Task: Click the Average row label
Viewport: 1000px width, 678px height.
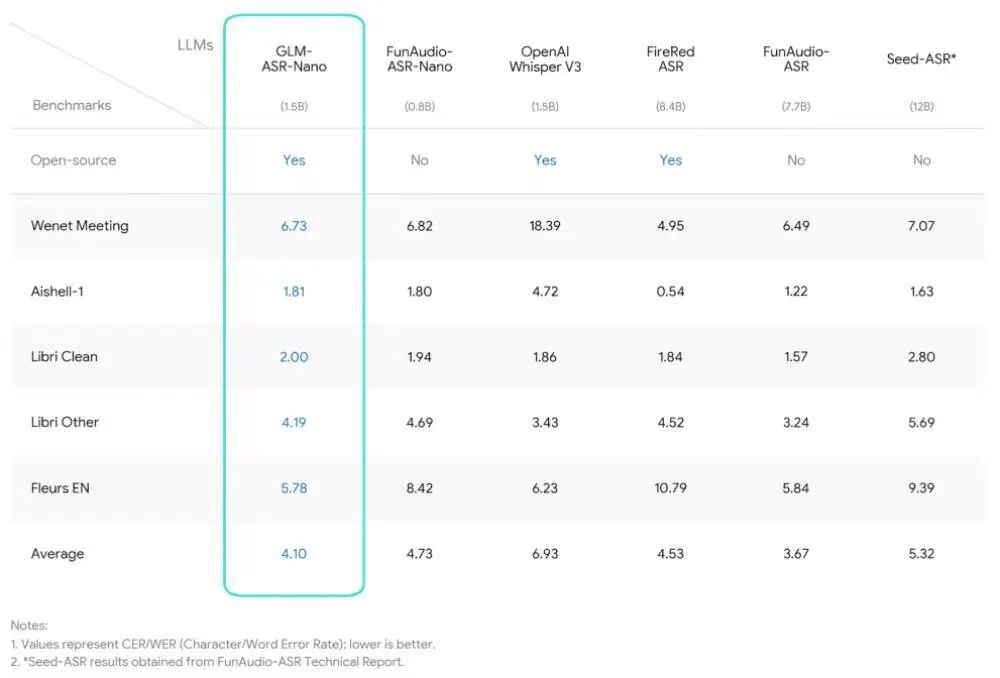Action: point(58,554)
